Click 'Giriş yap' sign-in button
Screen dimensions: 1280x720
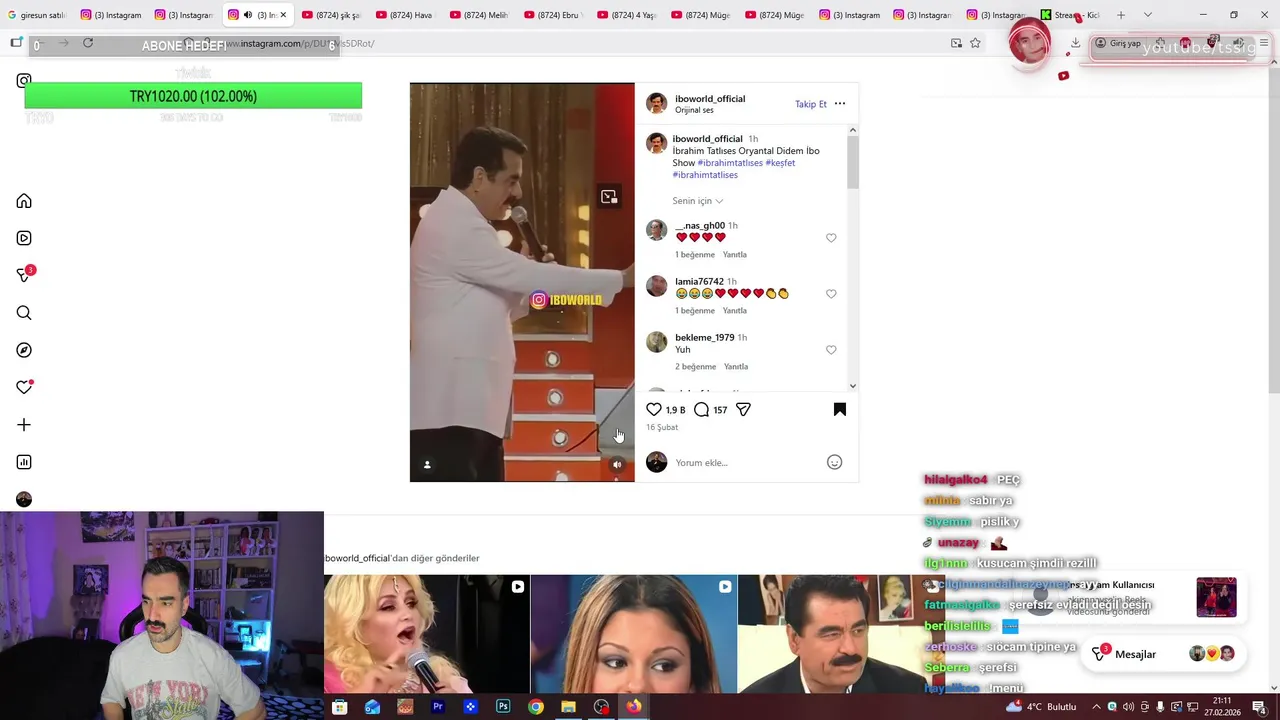[1117, 43]
